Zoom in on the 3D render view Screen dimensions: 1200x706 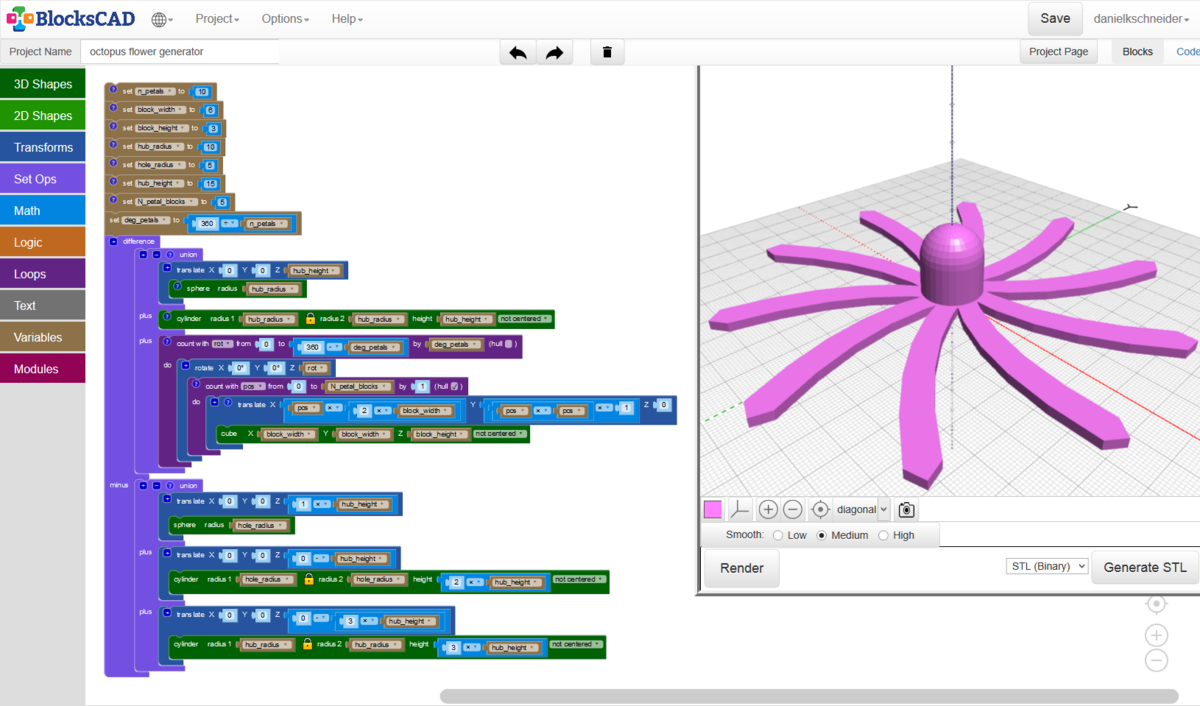pyautogui.click(x=768, y=510)
